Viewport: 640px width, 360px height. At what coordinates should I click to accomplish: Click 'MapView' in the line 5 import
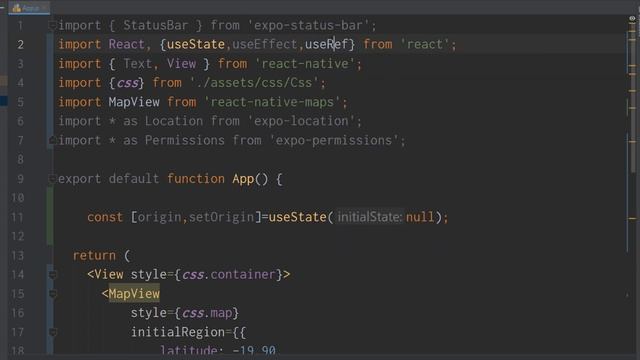click(134, 102)
